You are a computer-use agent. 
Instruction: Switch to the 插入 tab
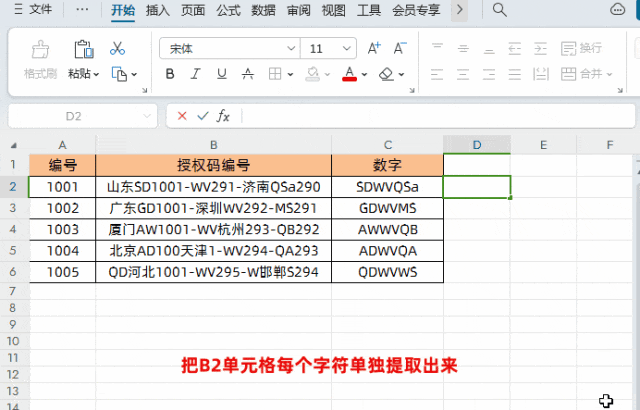pyautogui.click(x=157, y=10)
